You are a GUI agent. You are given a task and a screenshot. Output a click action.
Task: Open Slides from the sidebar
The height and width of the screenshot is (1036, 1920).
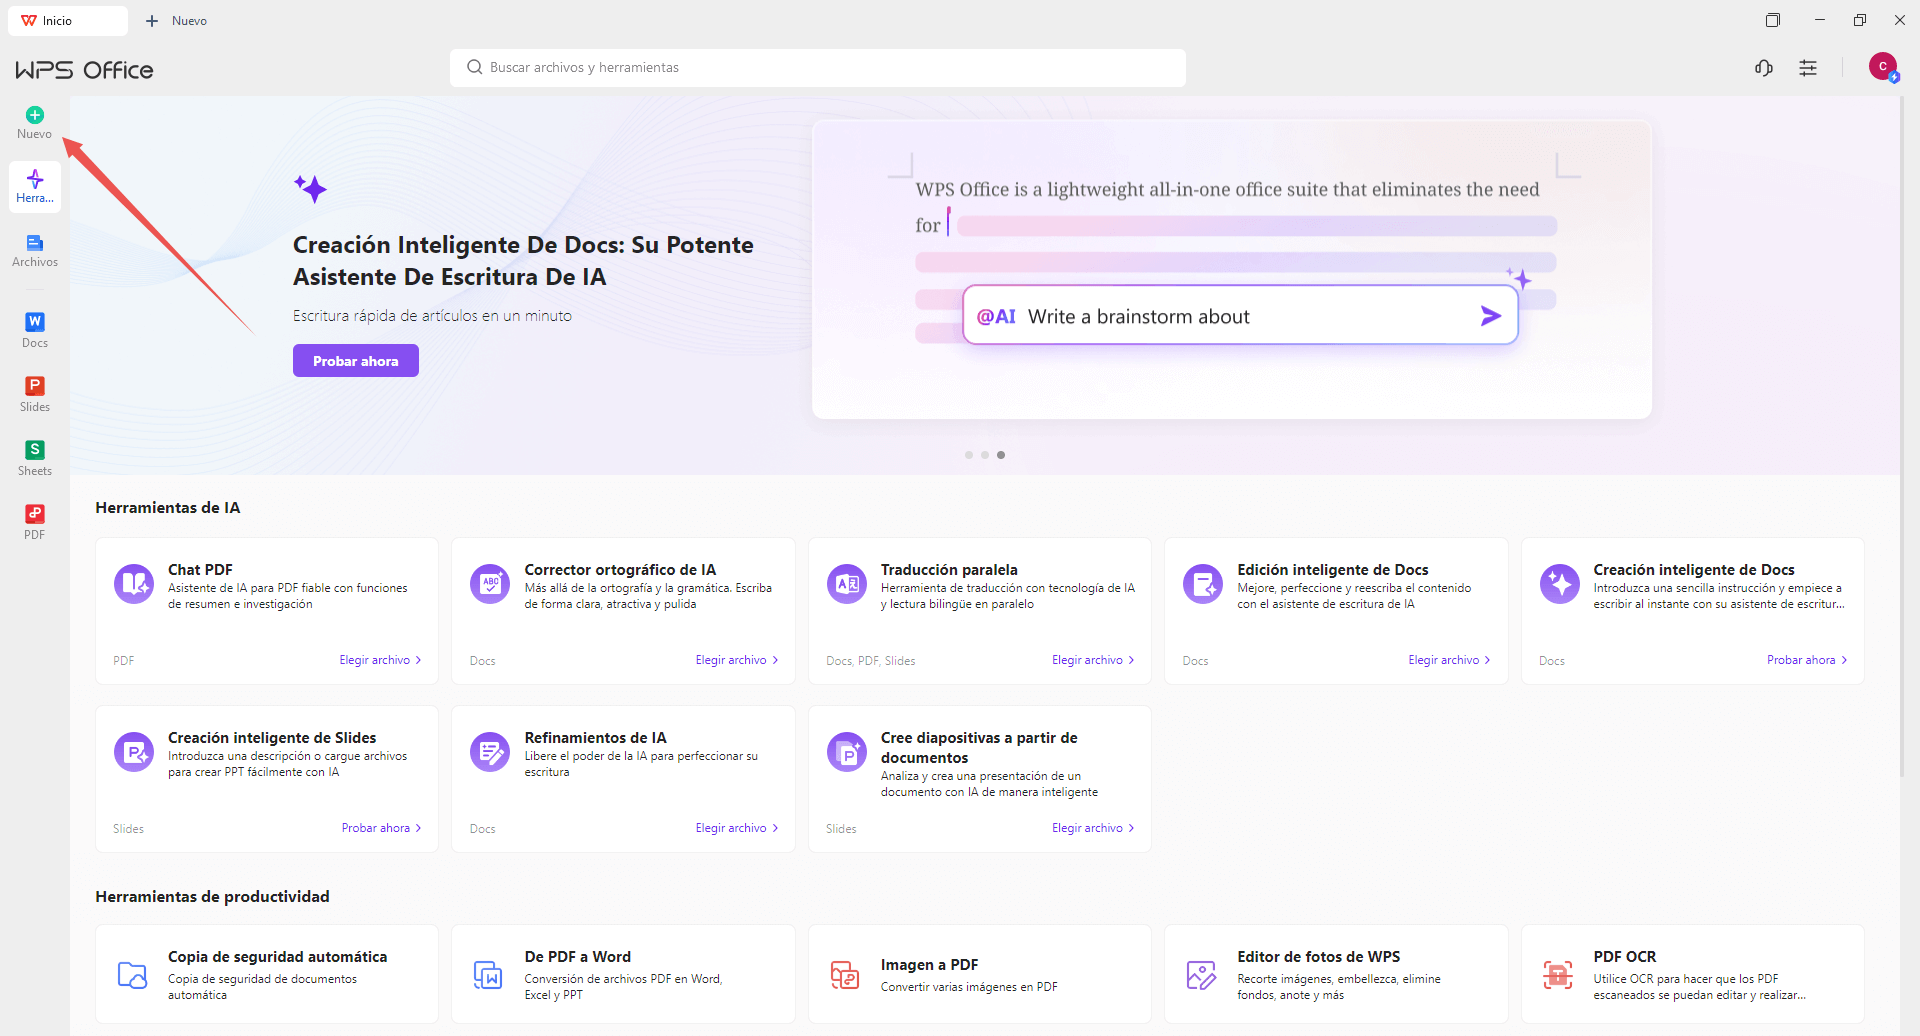[x=34, y=392]
